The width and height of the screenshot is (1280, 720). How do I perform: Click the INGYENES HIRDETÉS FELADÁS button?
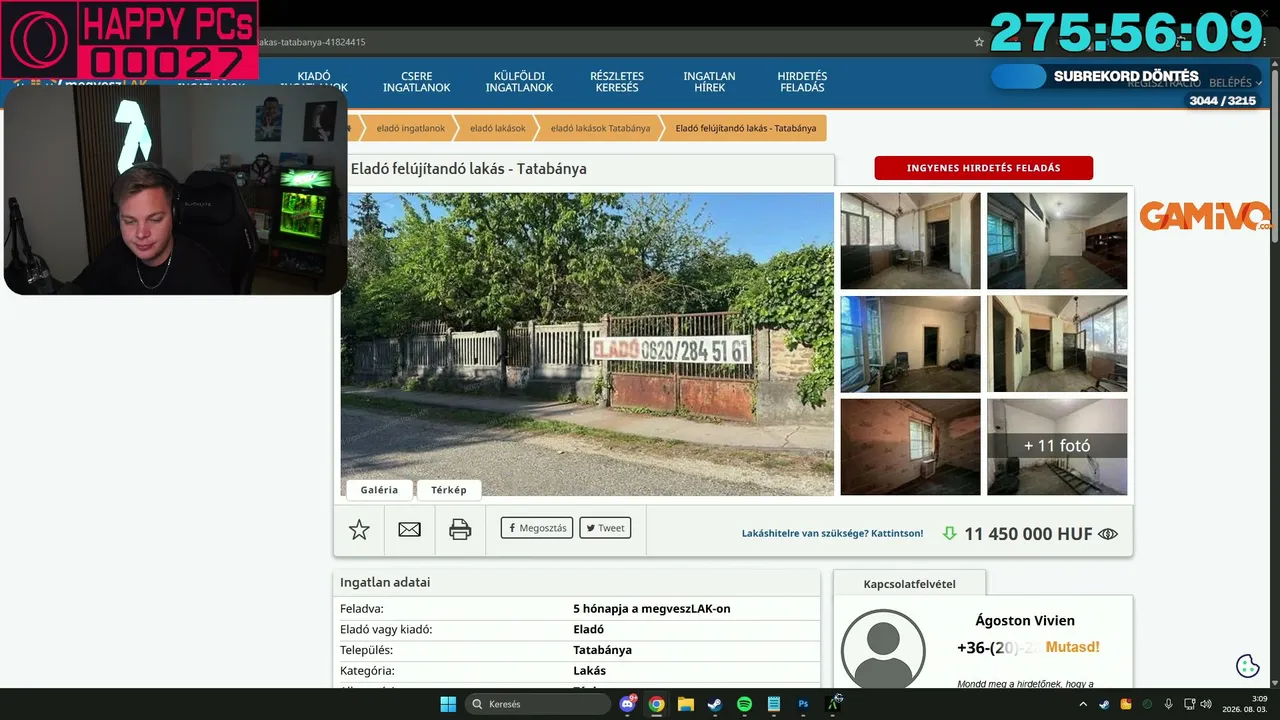(983, 168)
